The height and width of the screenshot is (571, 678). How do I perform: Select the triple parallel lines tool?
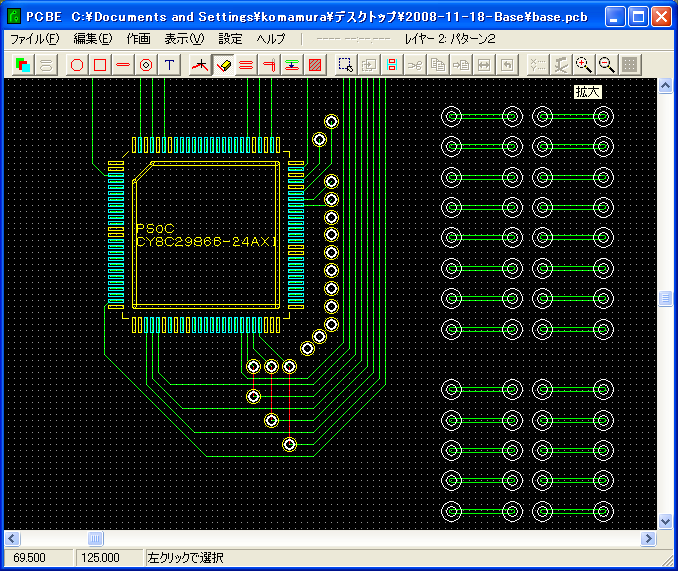coord(246,65)
